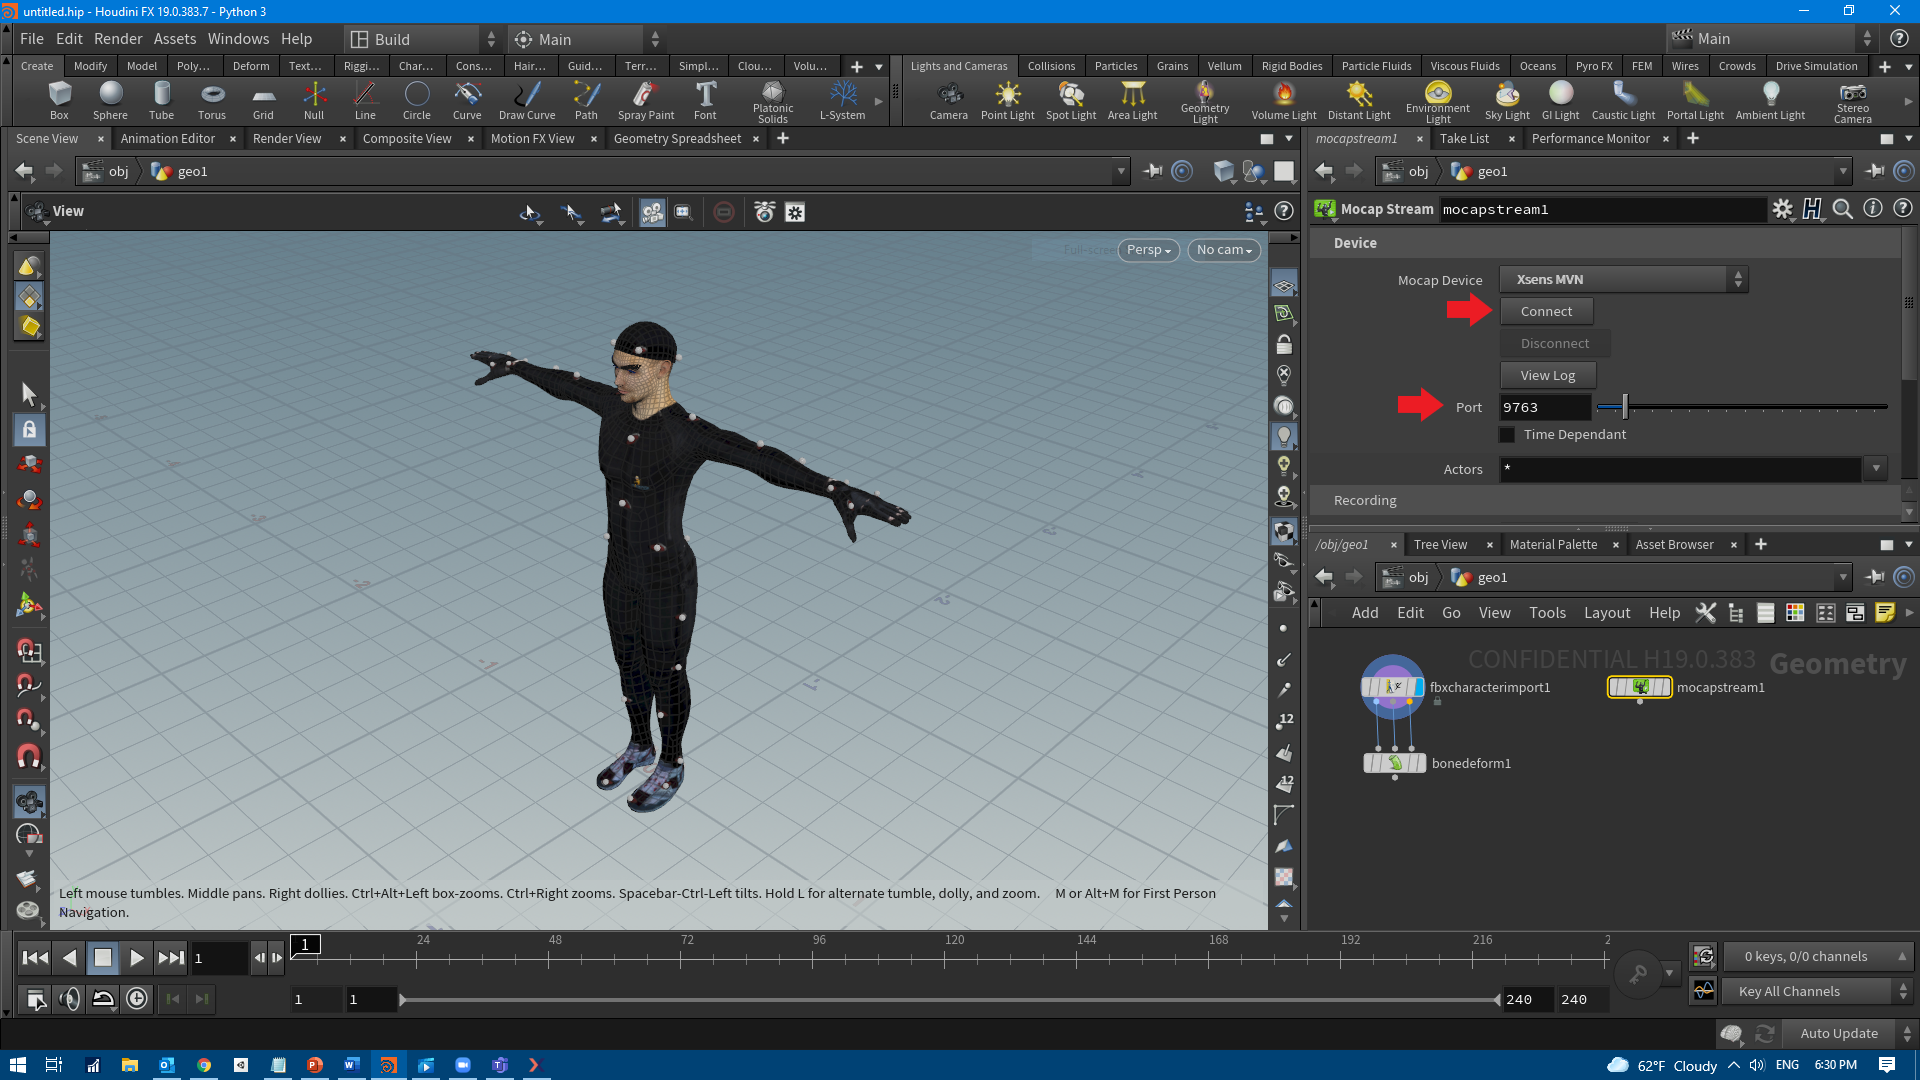
Task: Create a Box from the shelf
Action: (59, 101)
